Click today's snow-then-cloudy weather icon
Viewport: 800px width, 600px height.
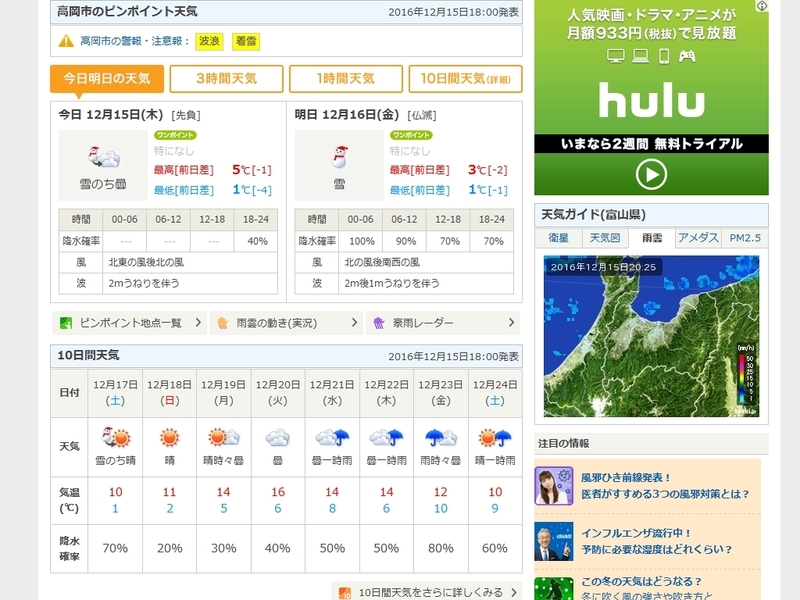(x=104, y=157)
